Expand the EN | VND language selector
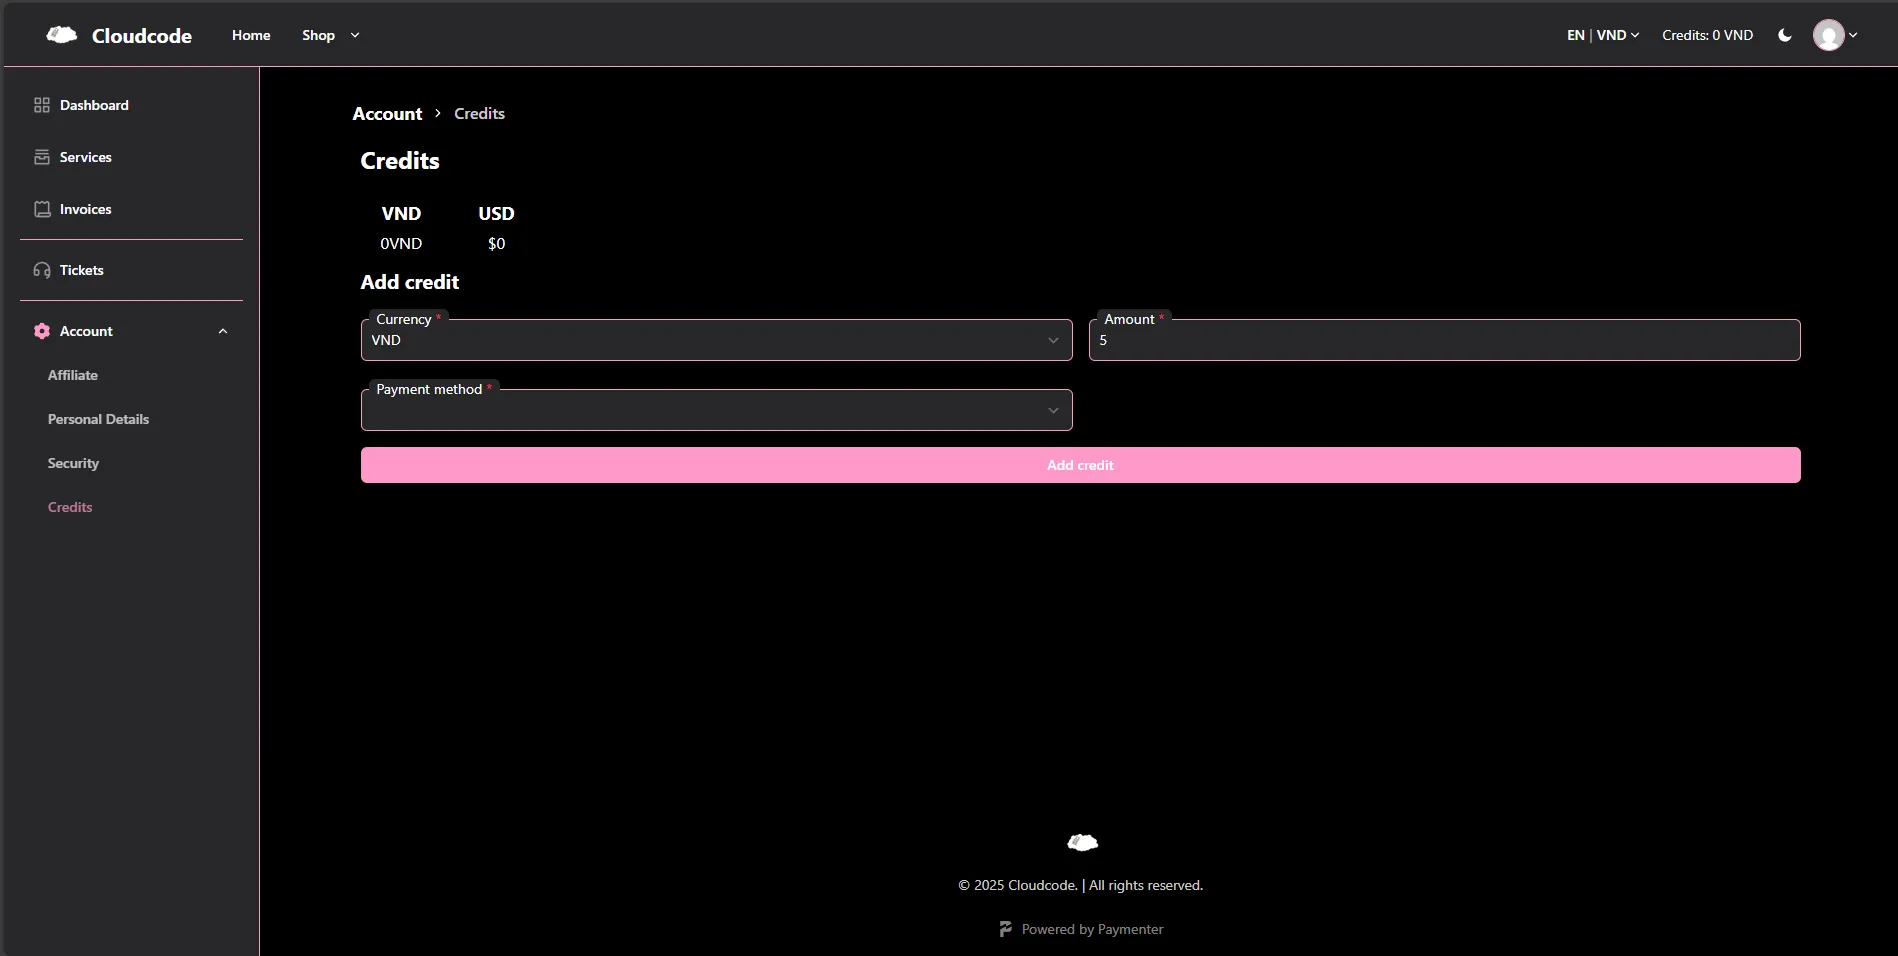Image resolution: width=1898 pixels, height=956 pixels. click(1602, 35)
